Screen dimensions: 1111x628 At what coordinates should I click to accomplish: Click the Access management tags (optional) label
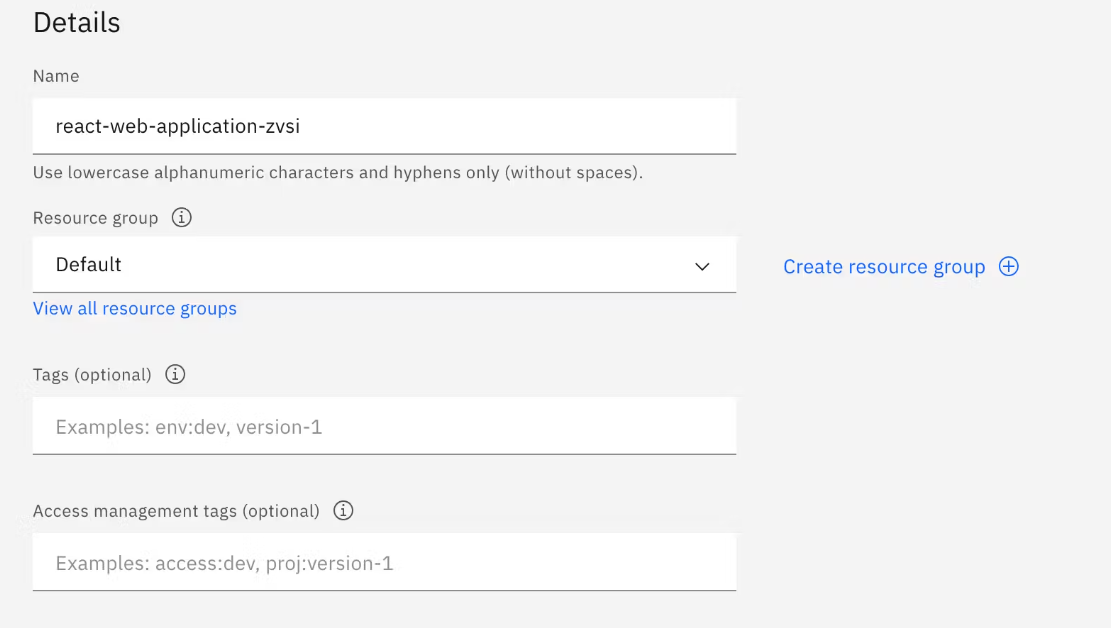click(x=176, y=511)
